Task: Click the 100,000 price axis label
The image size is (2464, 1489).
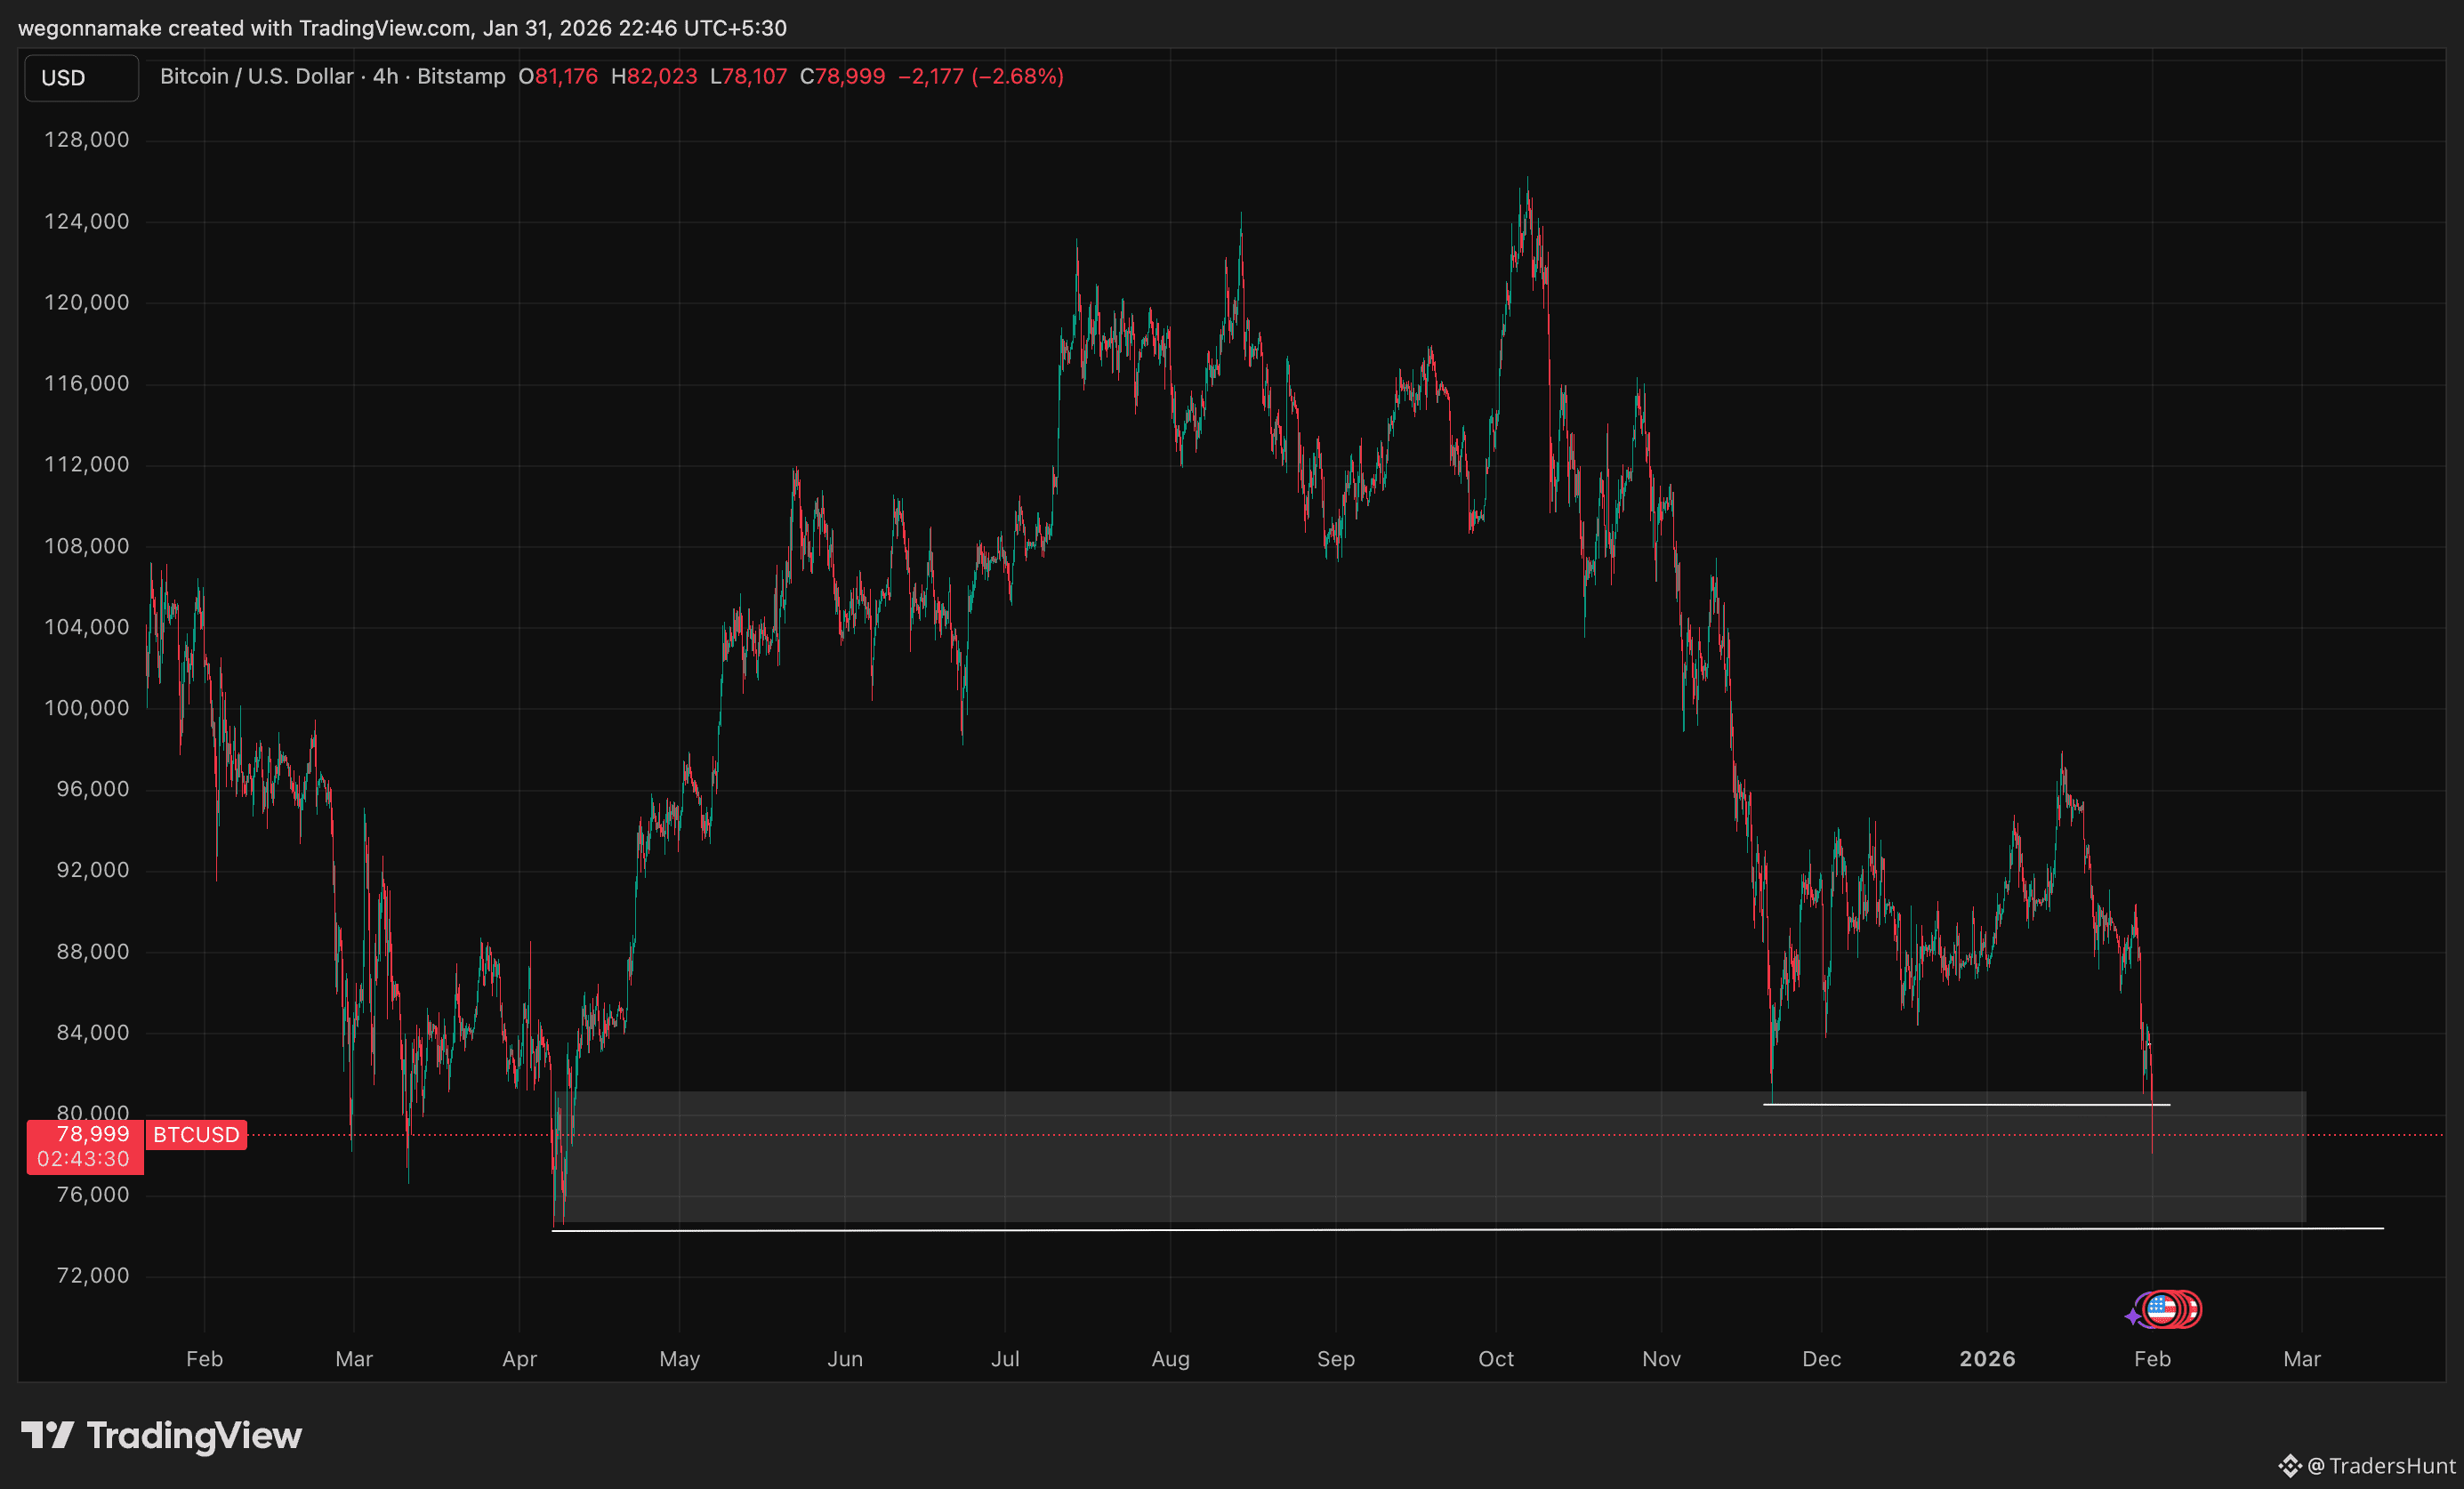Action: pyautogui.click(x=87, y=709)
